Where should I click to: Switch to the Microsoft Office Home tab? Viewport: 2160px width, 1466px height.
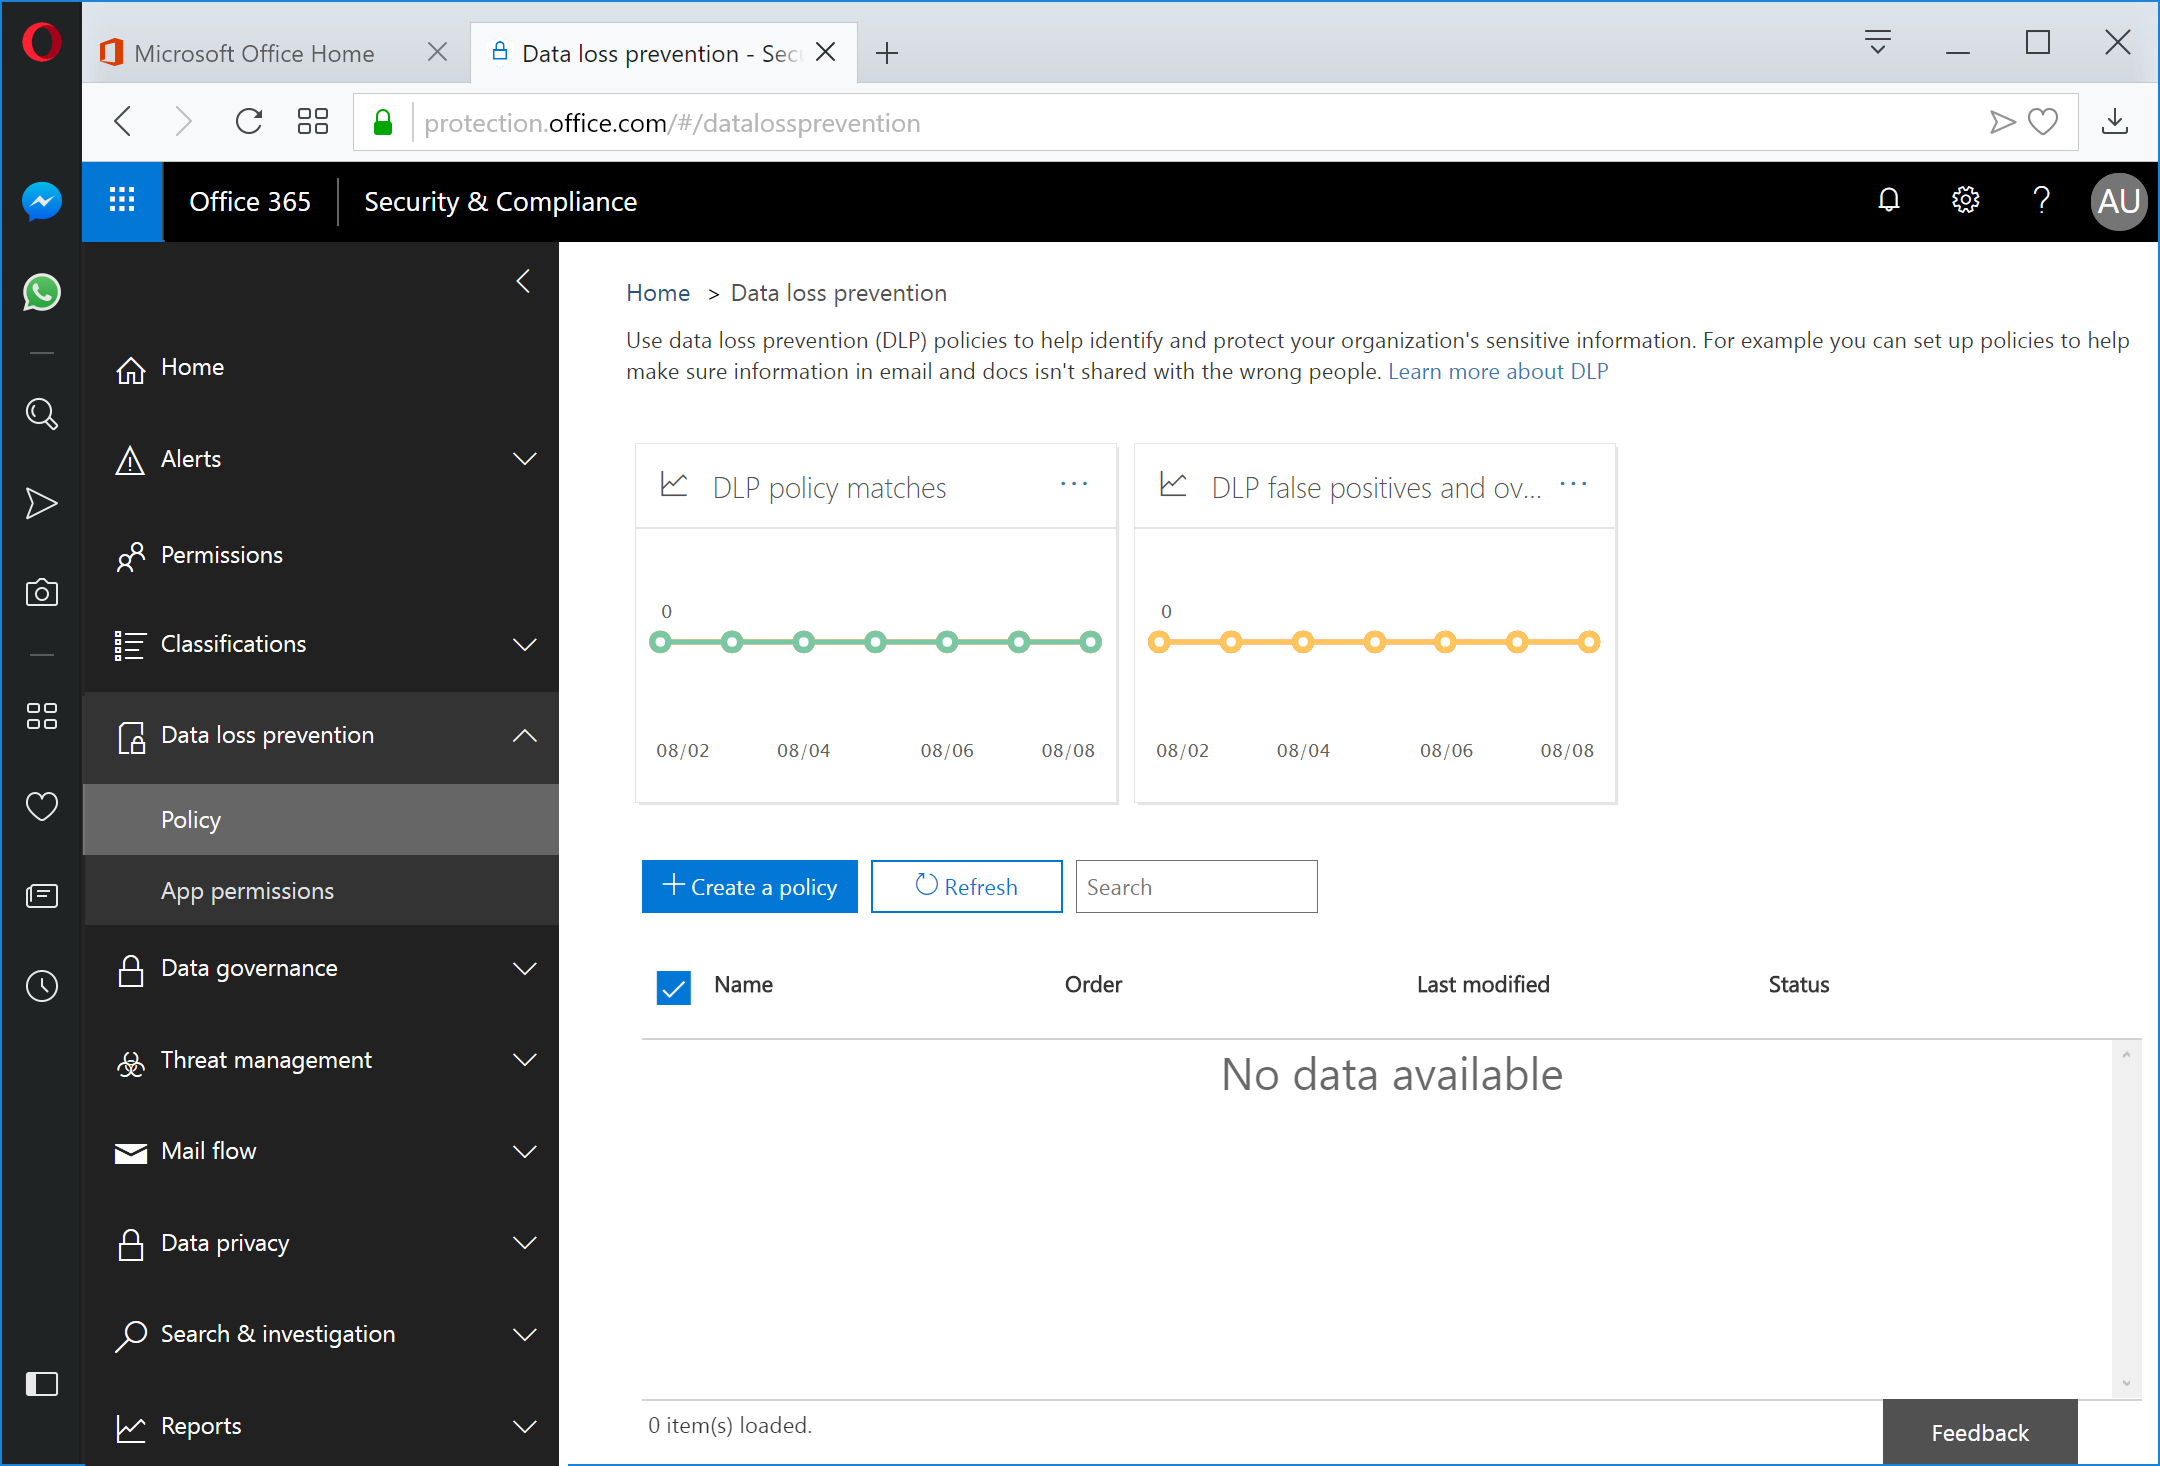click(254, 52)
